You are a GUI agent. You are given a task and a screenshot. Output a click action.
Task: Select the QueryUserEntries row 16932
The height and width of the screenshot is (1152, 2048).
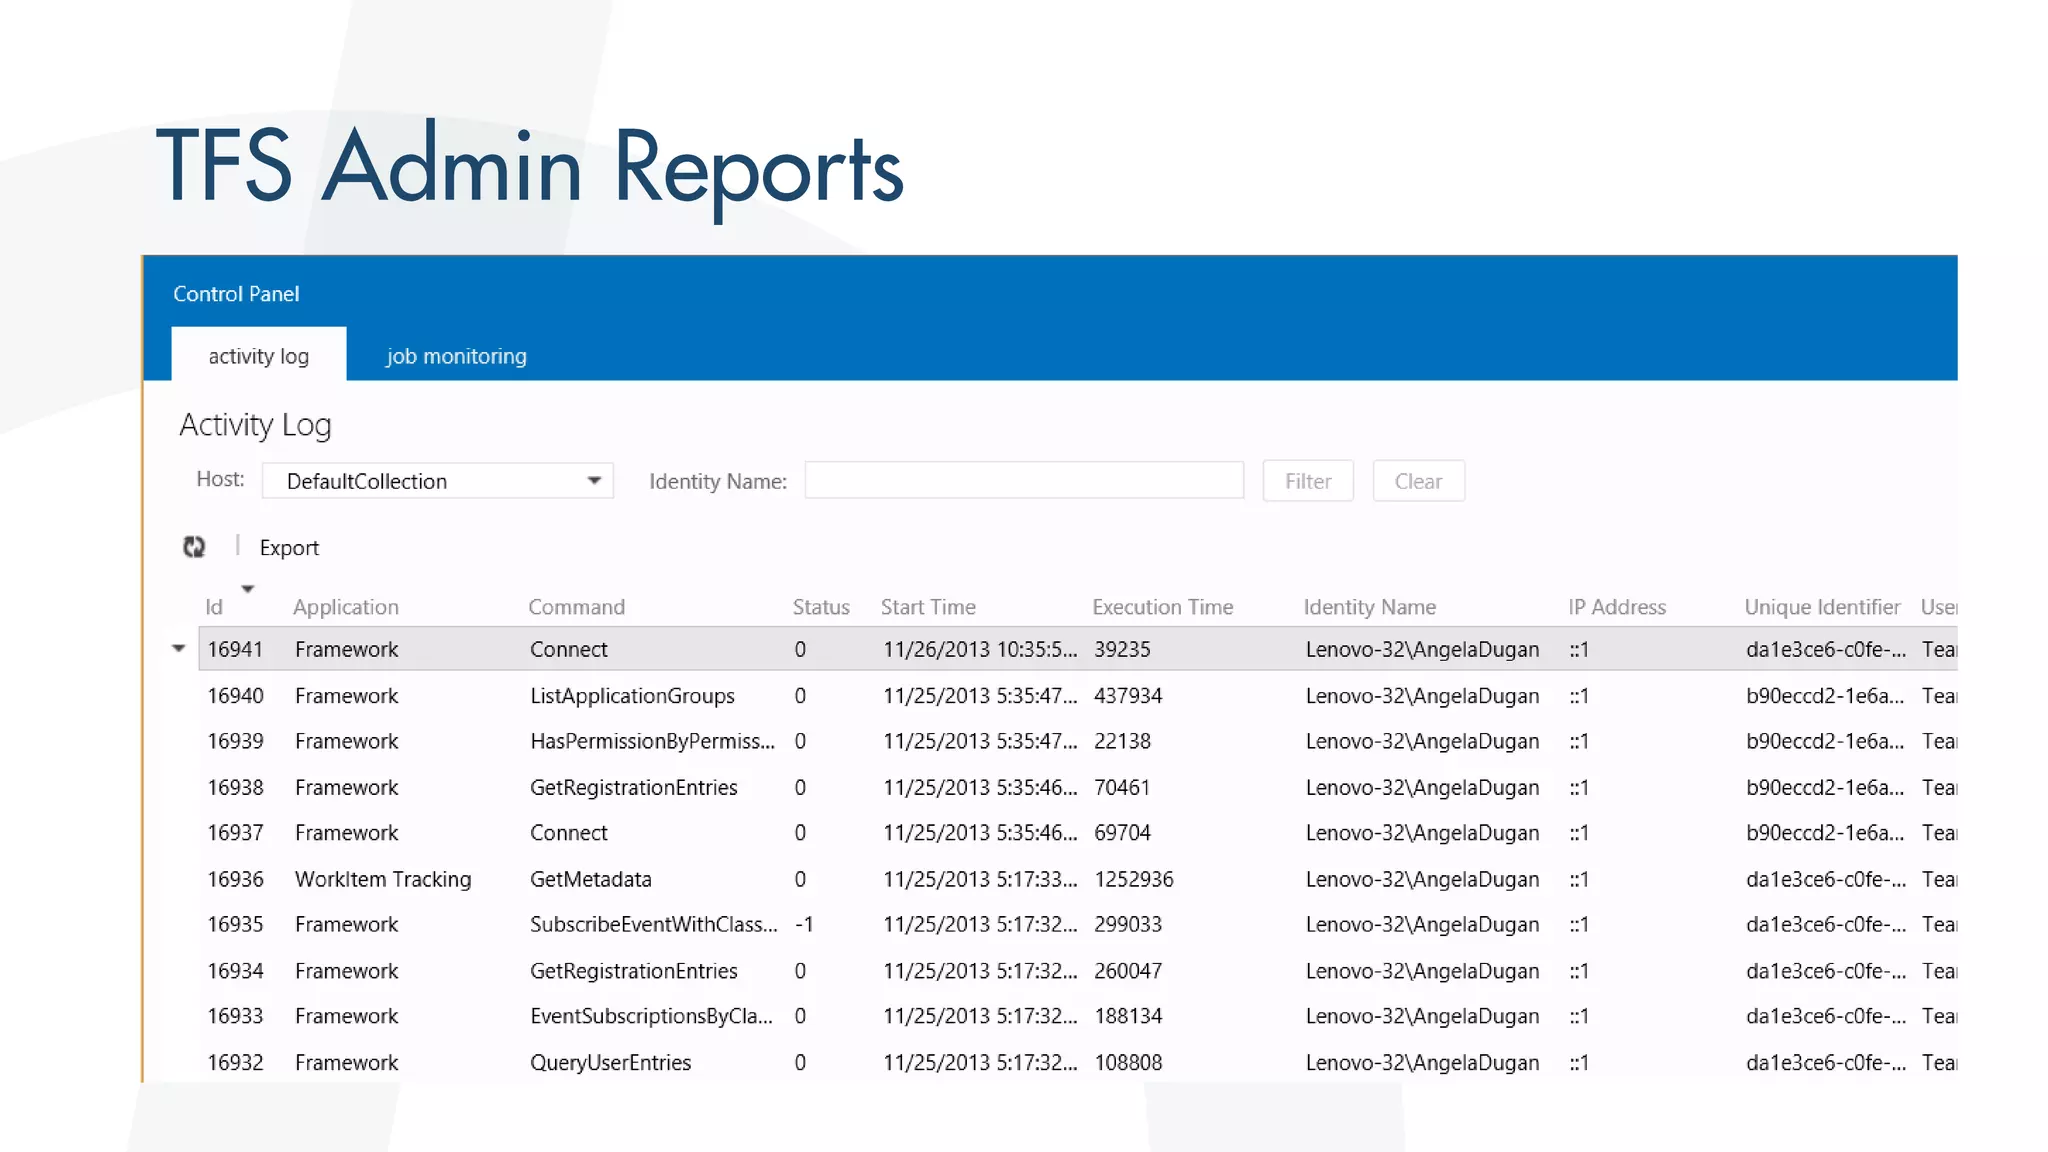[610, 1062]
